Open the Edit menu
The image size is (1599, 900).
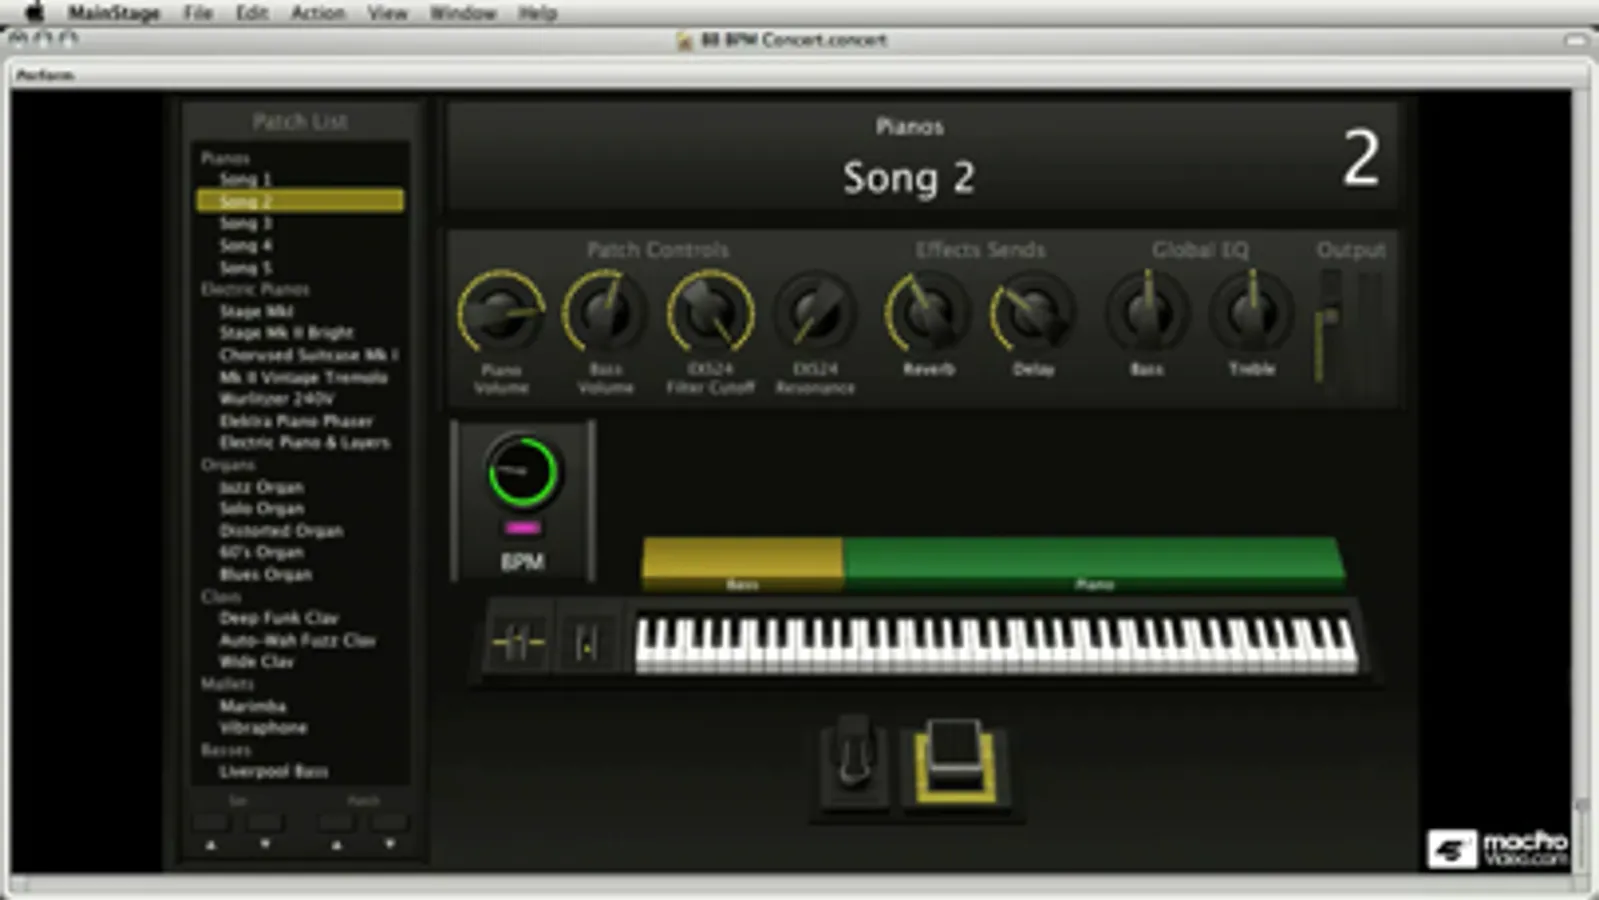pos(252,13)
